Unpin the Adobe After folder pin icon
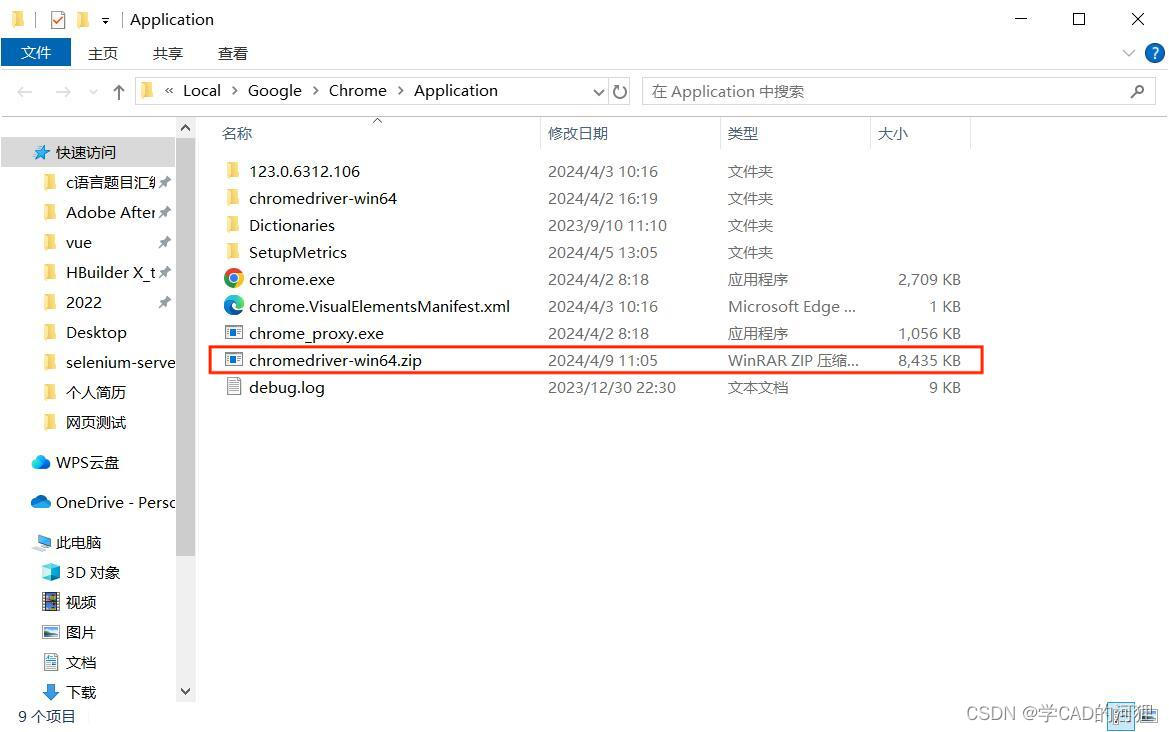 (165, 212)
